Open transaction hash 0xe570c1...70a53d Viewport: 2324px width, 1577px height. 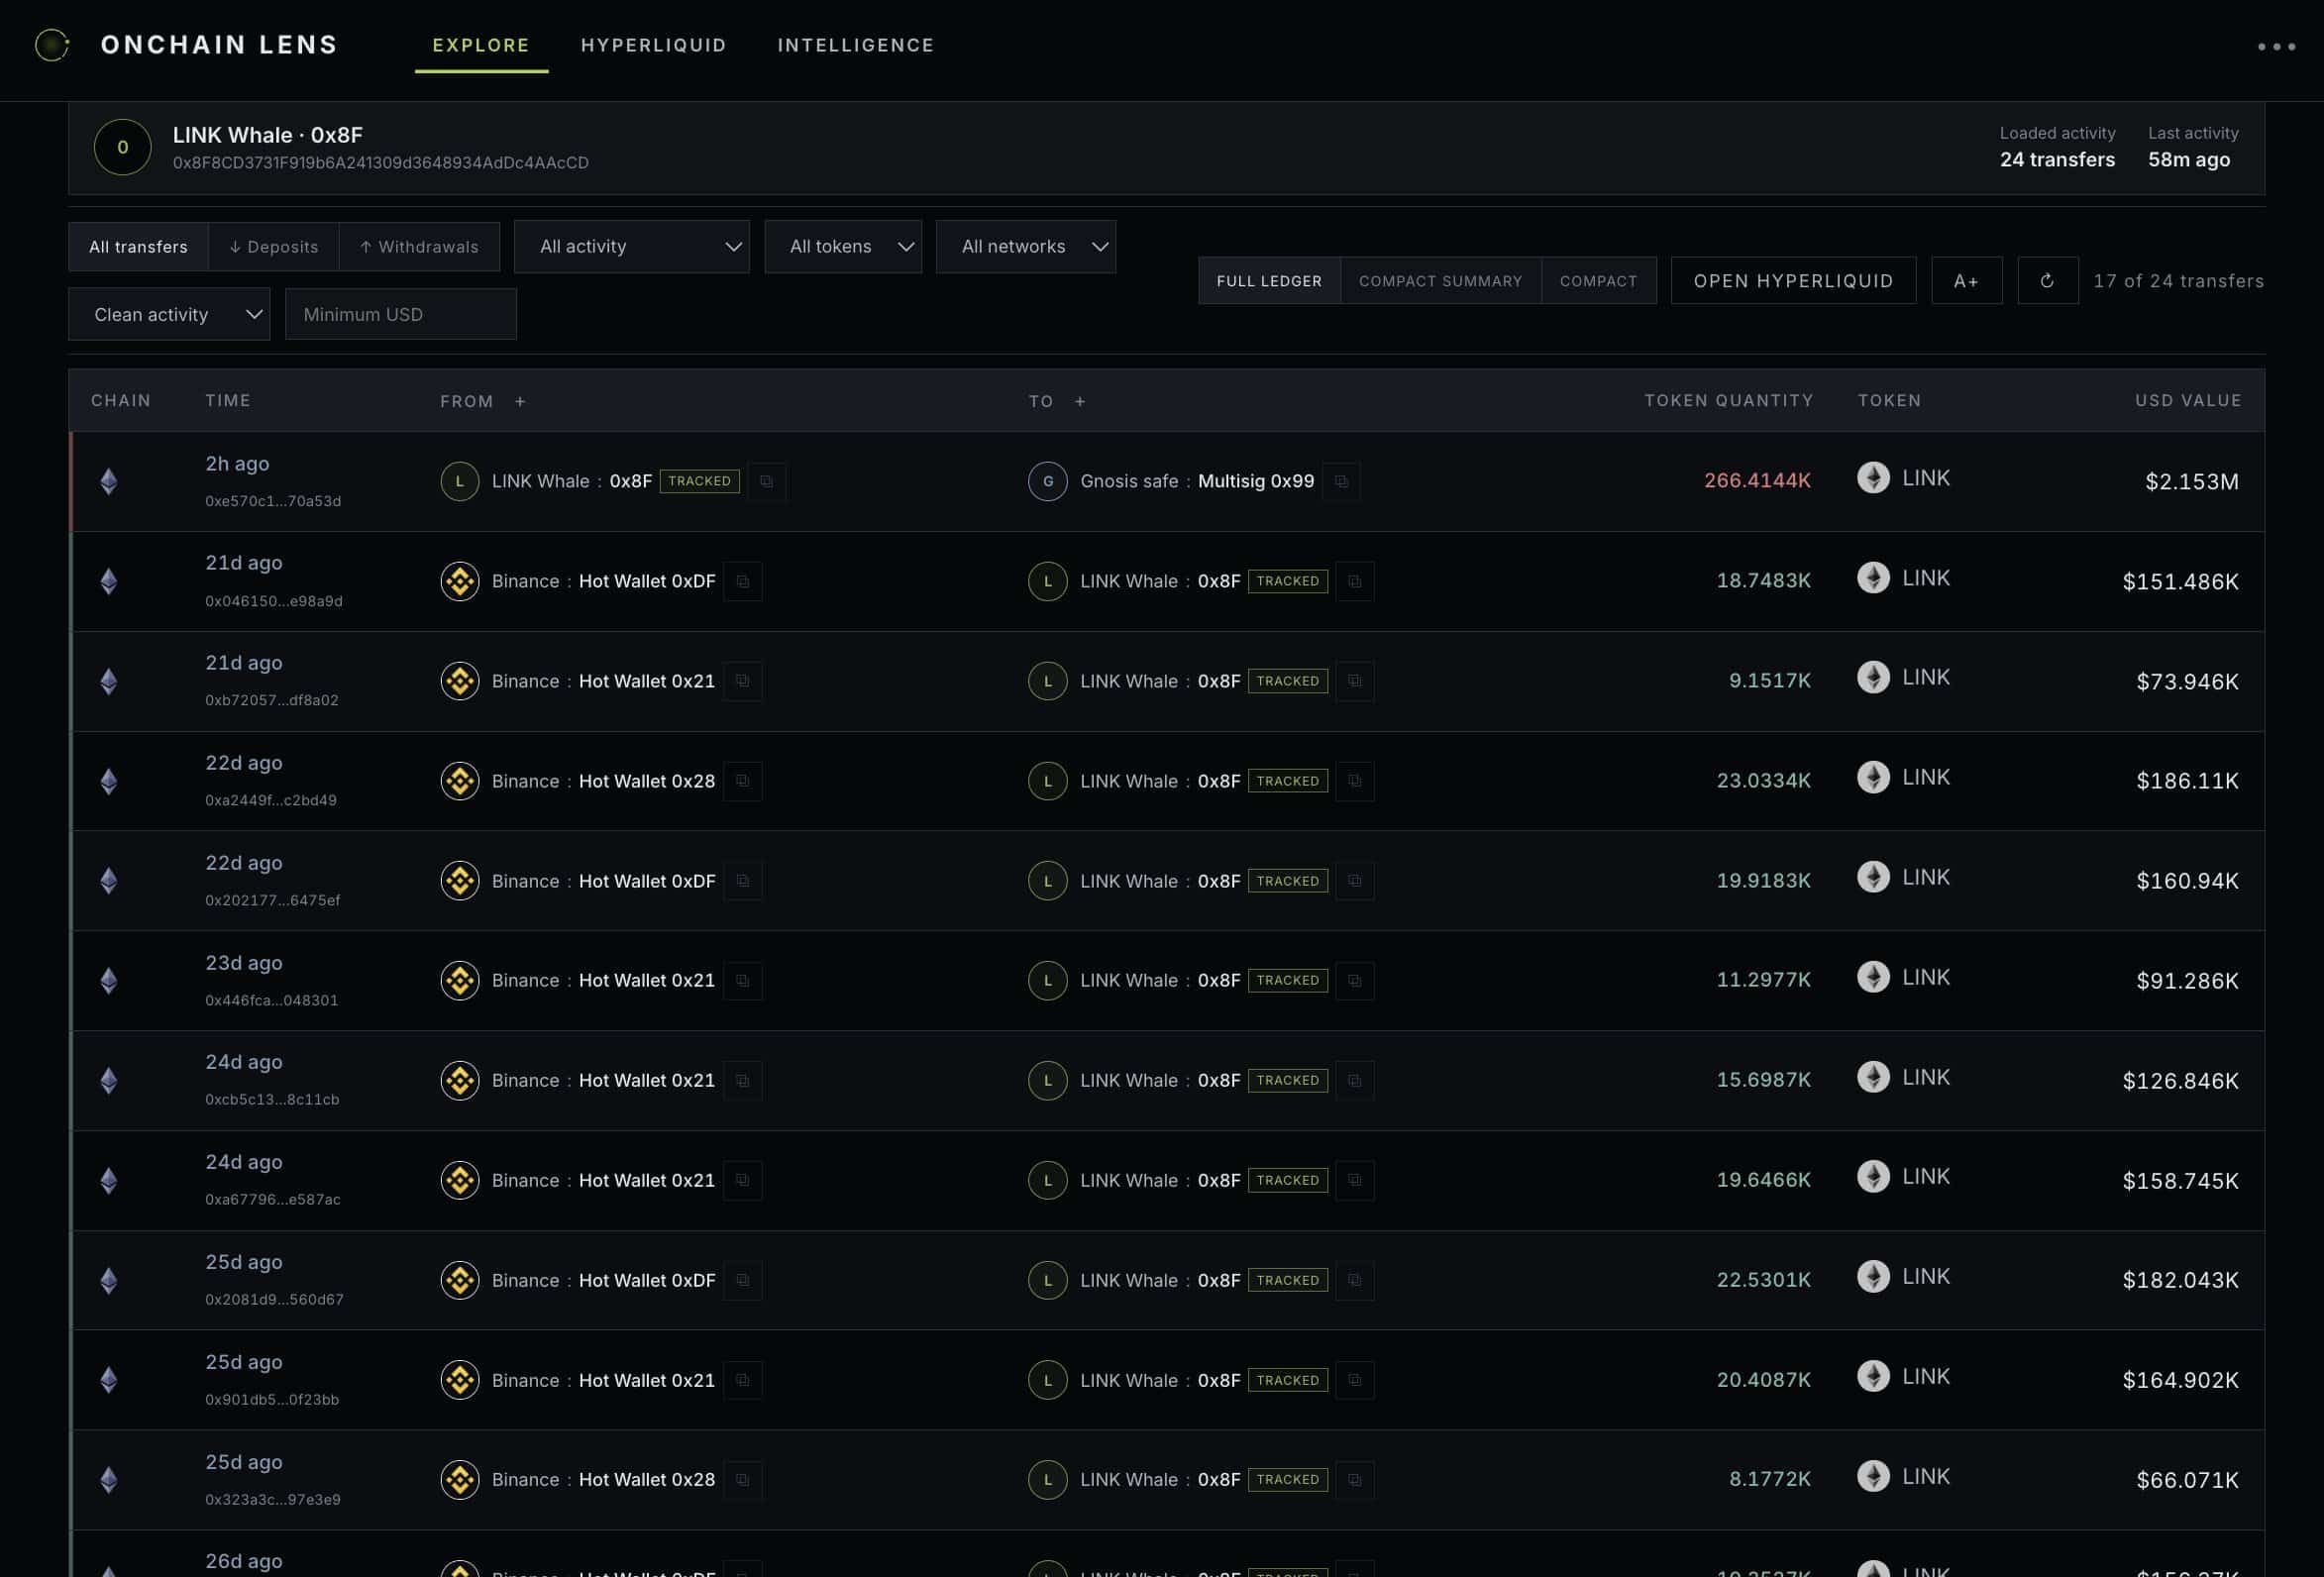point(273,502)
